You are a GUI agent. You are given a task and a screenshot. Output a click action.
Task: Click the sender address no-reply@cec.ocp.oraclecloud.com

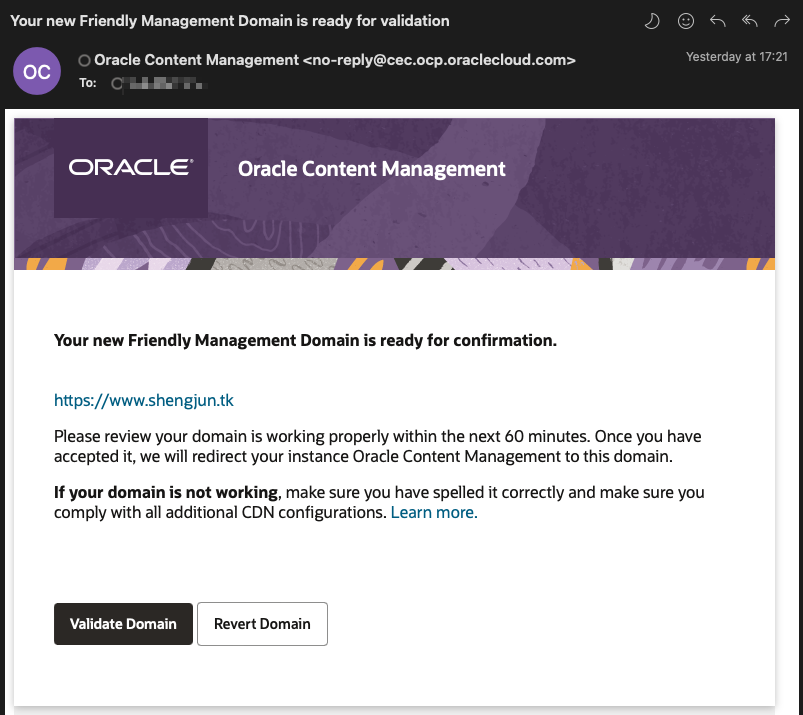coord(439,60)
